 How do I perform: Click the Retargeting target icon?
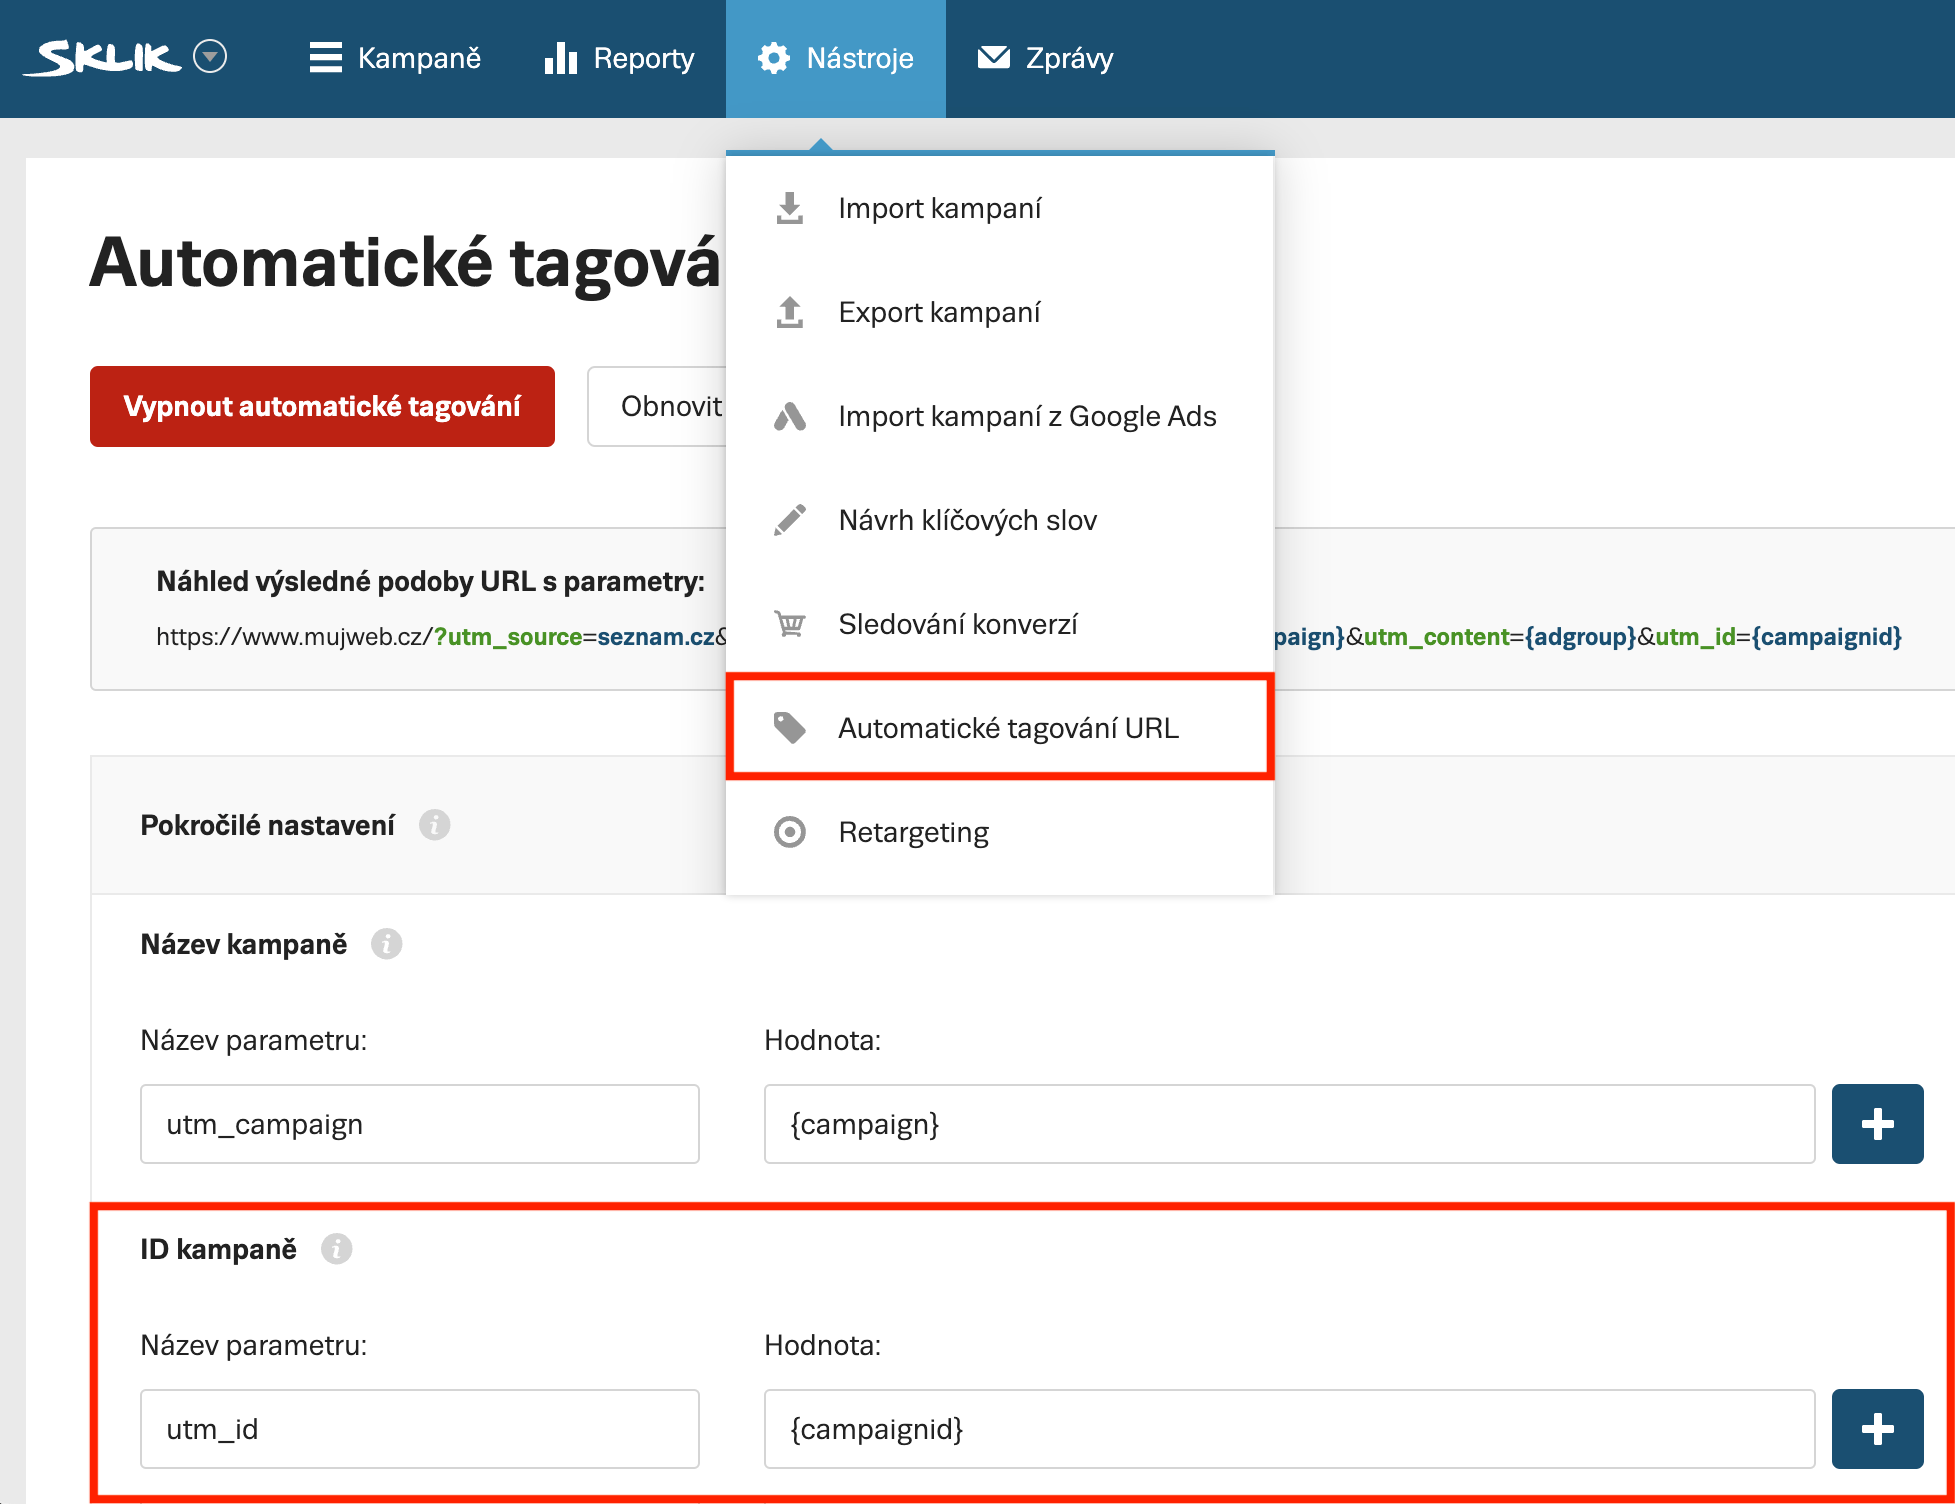coord(790,832)
